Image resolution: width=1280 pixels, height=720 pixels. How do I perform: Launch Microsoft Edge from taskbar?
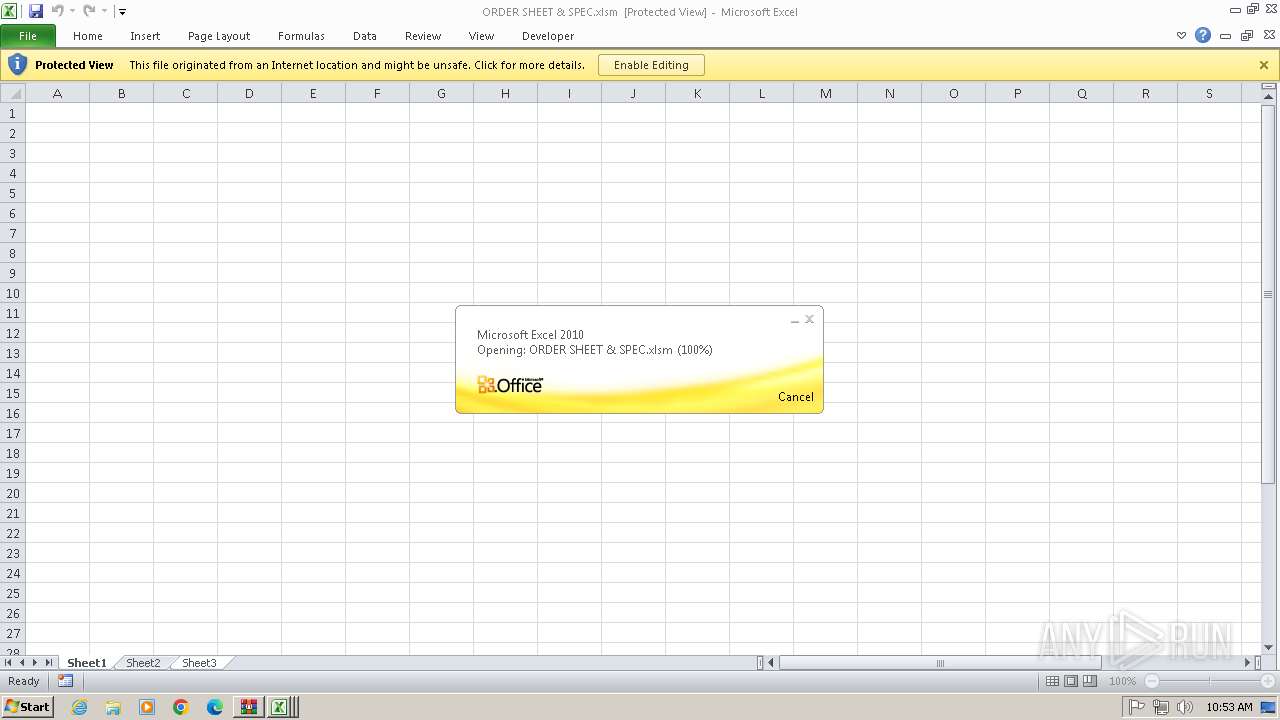215,707
